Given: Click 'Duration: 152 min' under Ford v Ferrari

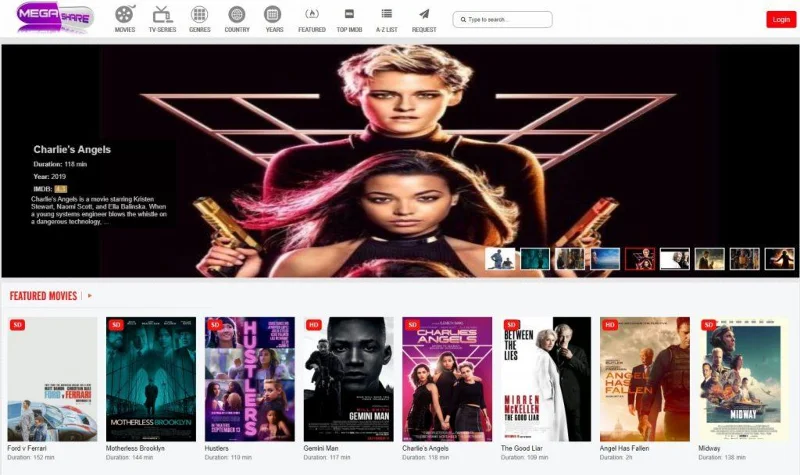Looking at the screenshot, I should (31, 458).
